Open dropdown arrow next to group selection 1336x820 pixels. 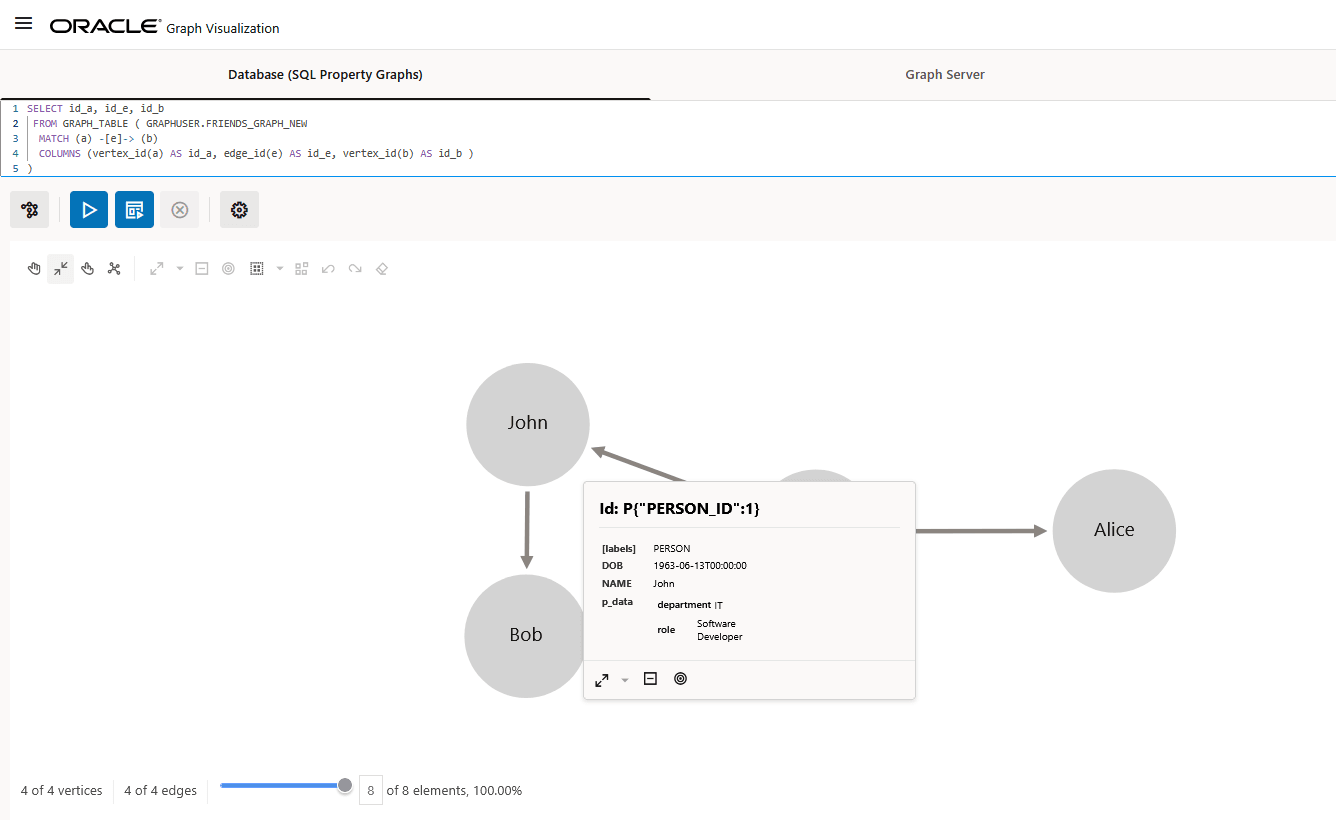[x=280, y=269]
